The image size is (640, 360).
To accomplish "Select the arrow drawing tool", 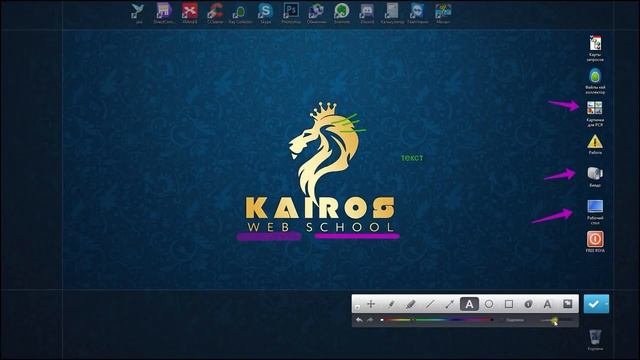I will click(x=449, y=304).
